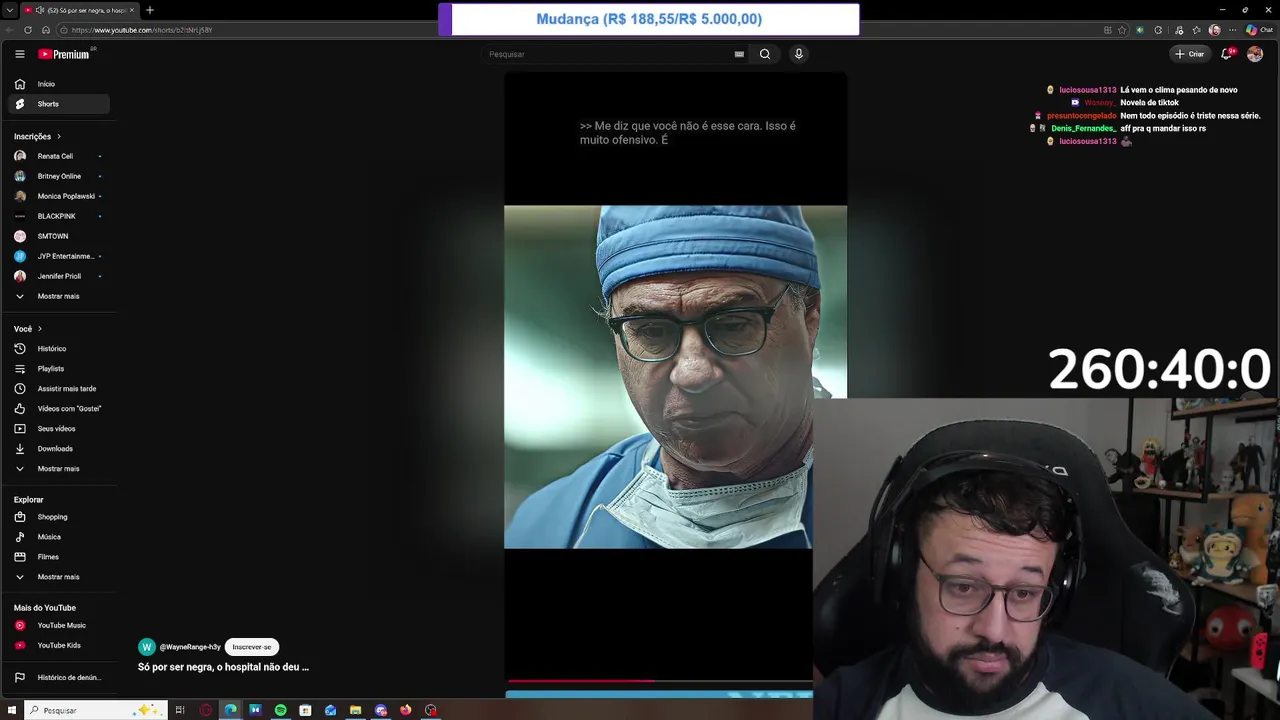Open File Explorer from the taskbar
1280x720 pixels.
(355, 710)
